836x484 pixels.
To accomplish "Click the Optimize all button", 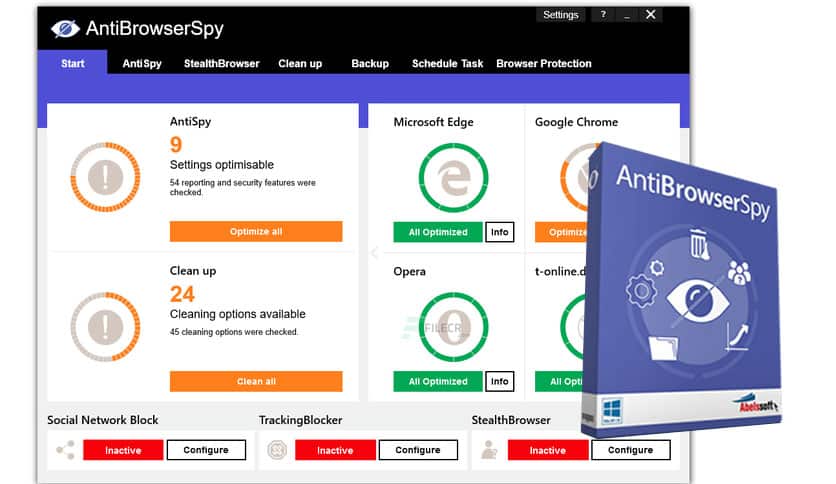I will 256,231.
